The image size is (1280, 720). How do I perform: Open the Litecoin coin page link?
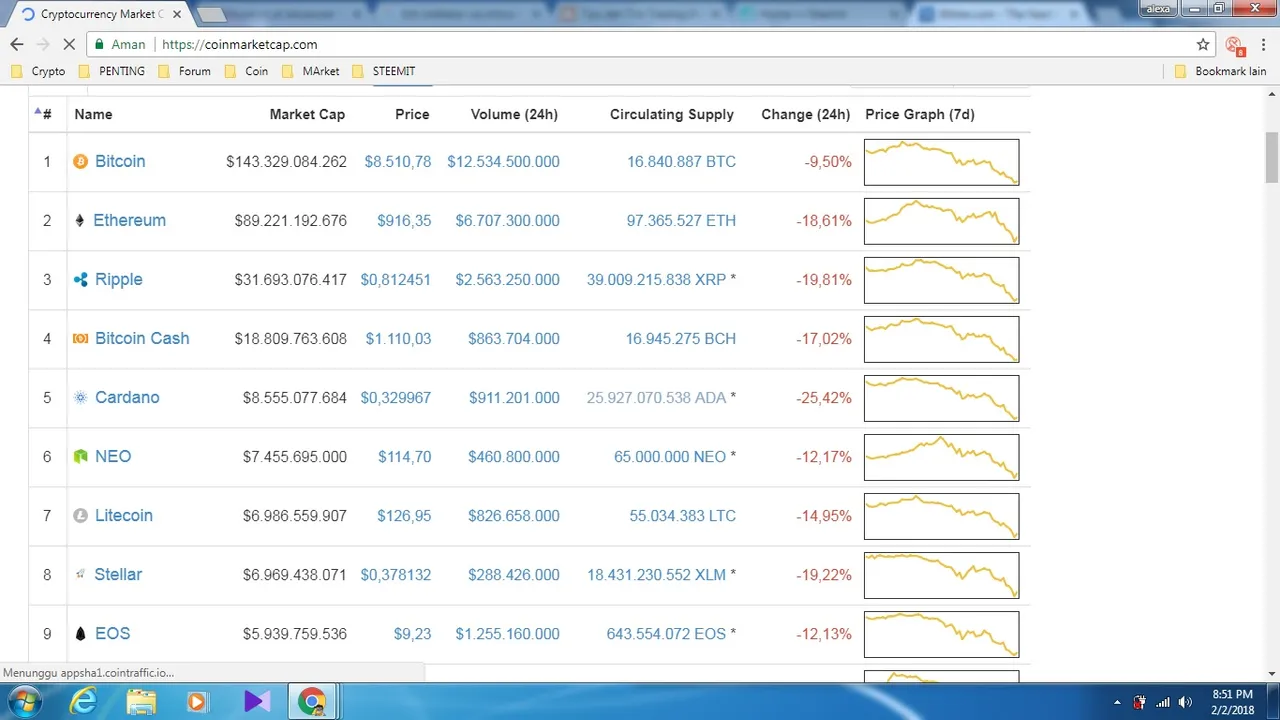pyautogui.click(x=124, y=515)
